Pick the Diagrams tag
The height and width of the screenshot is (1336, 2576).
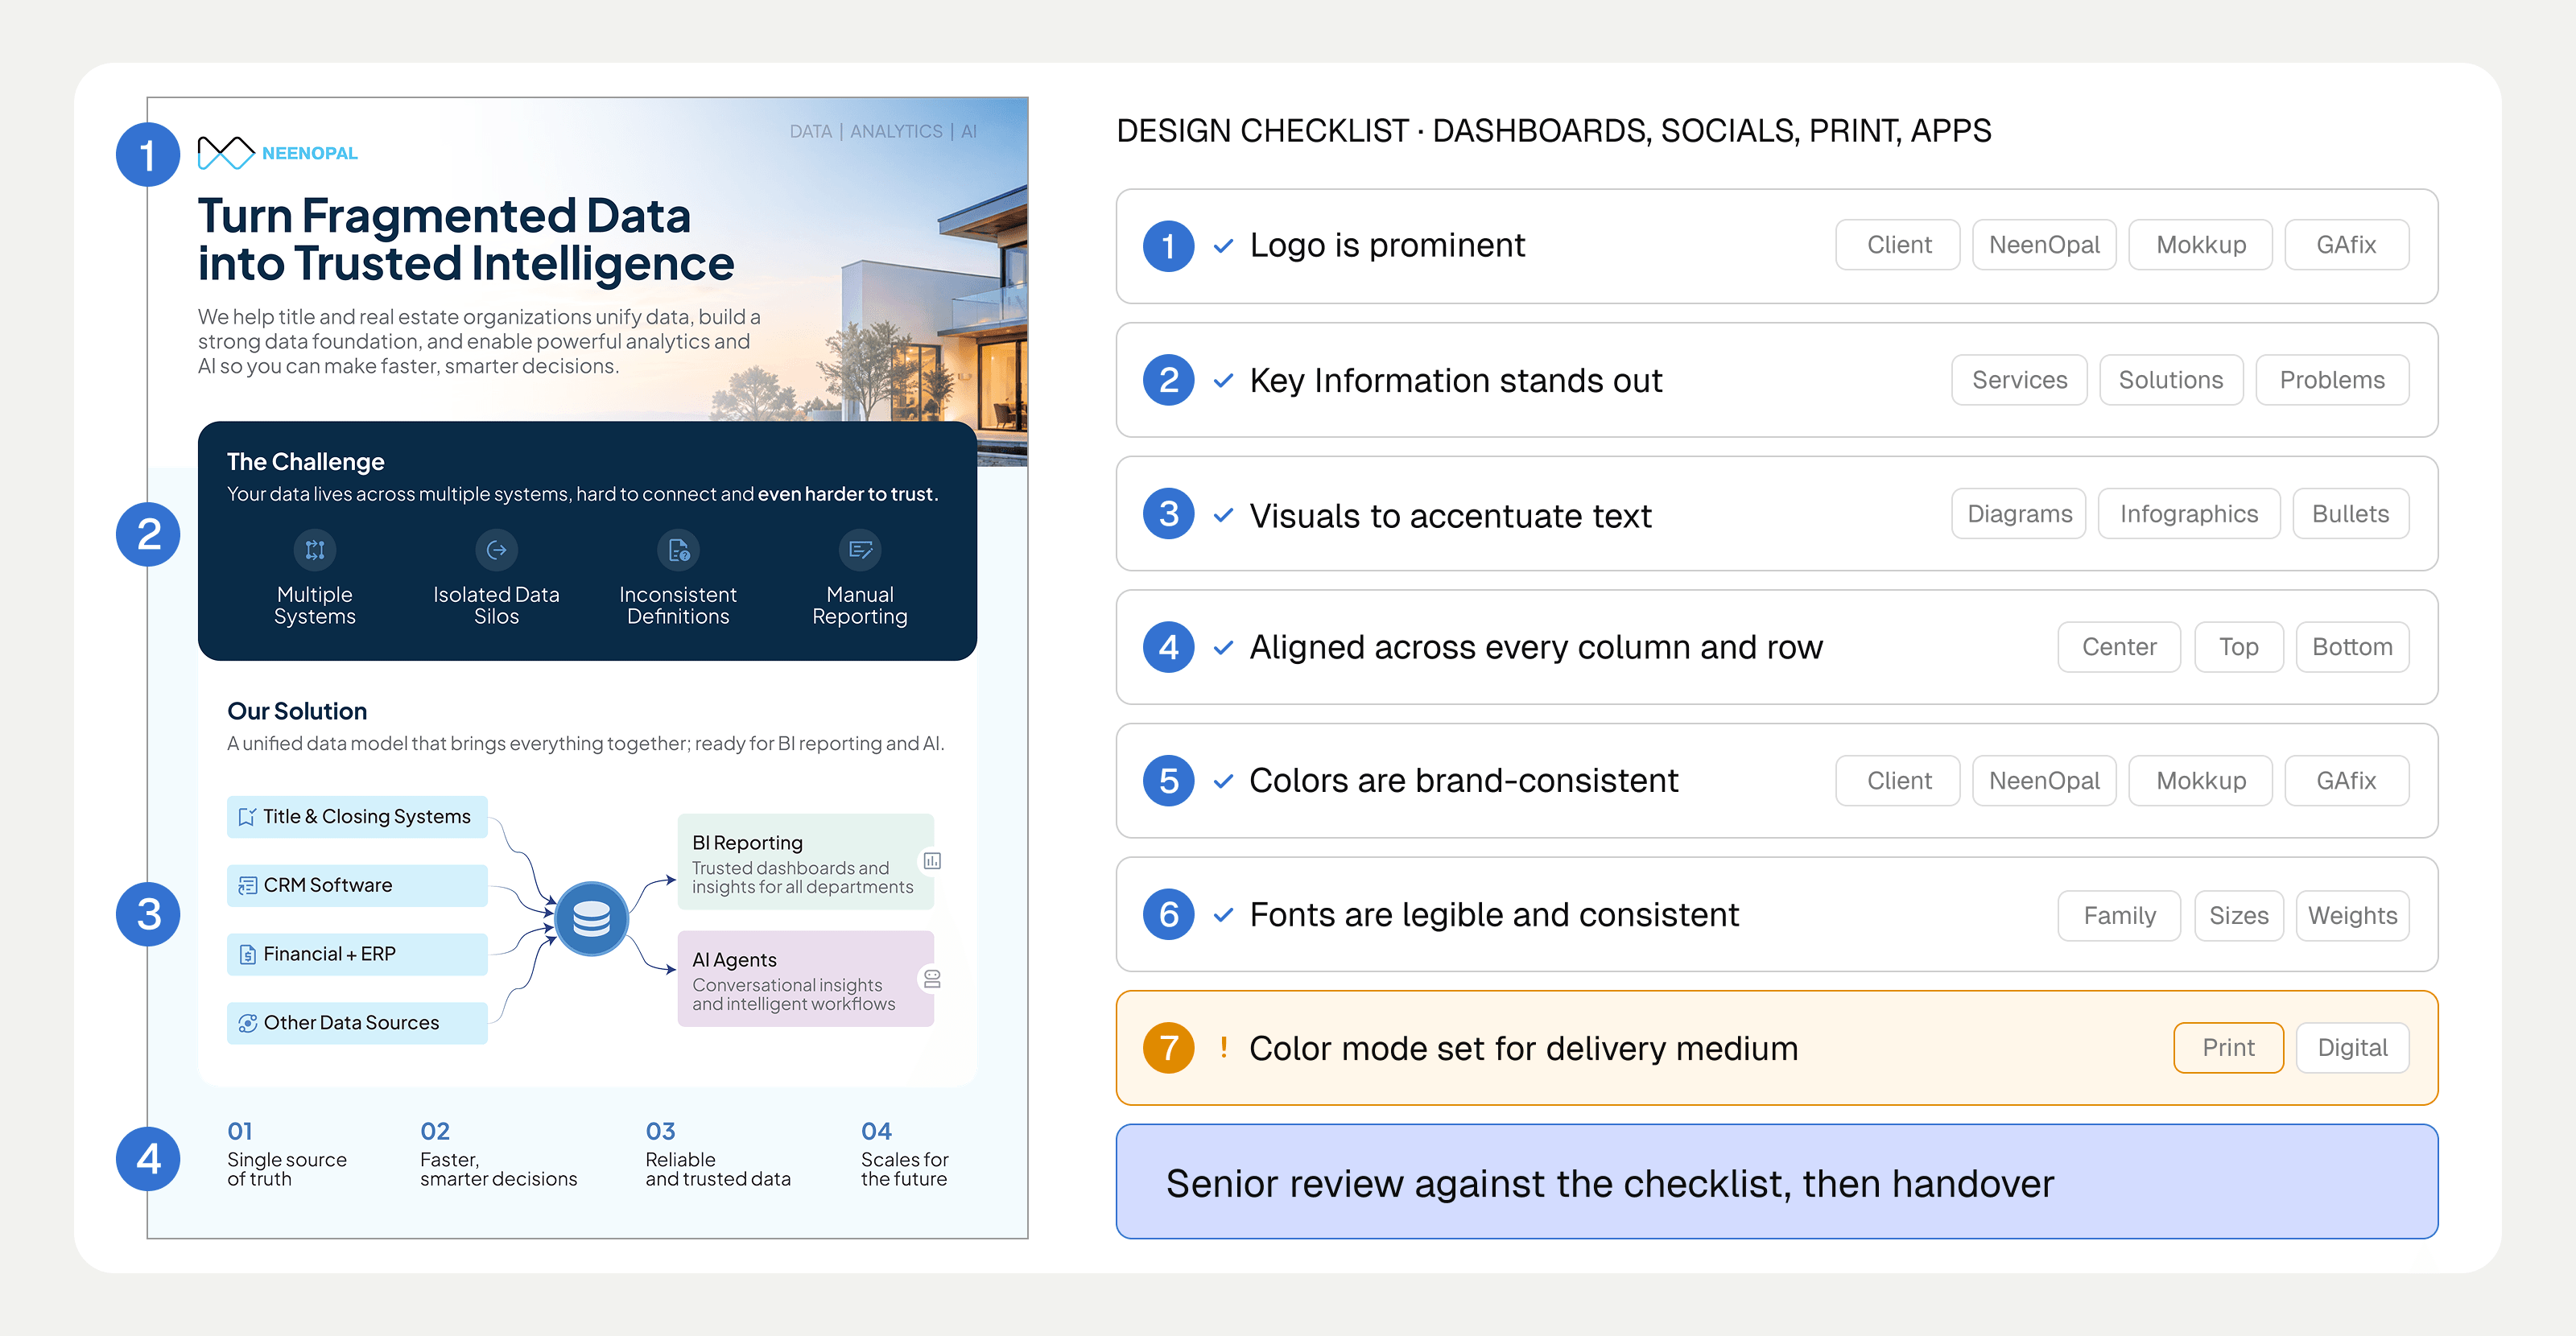2019,514
